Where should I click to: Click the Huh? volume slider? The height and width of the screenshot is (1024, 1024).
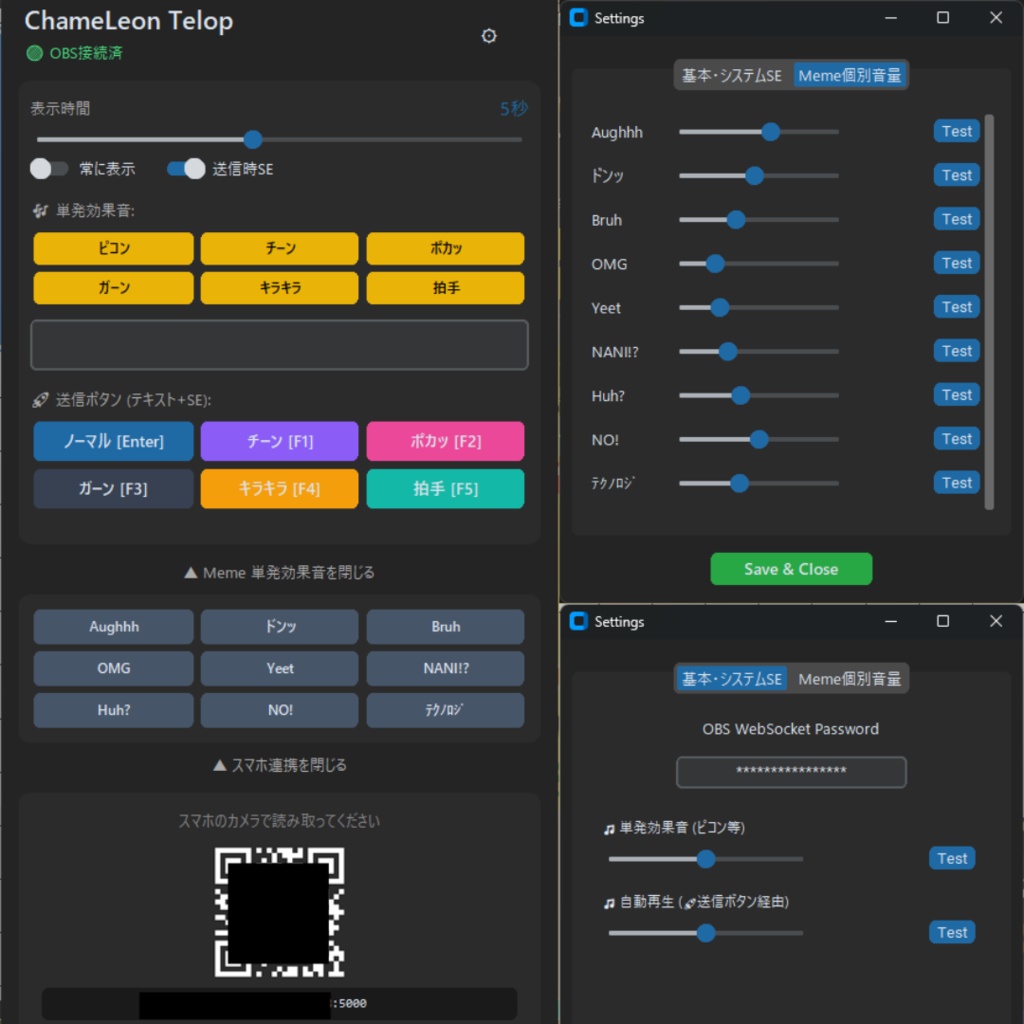pyautogui.click(x=759, y=395)
